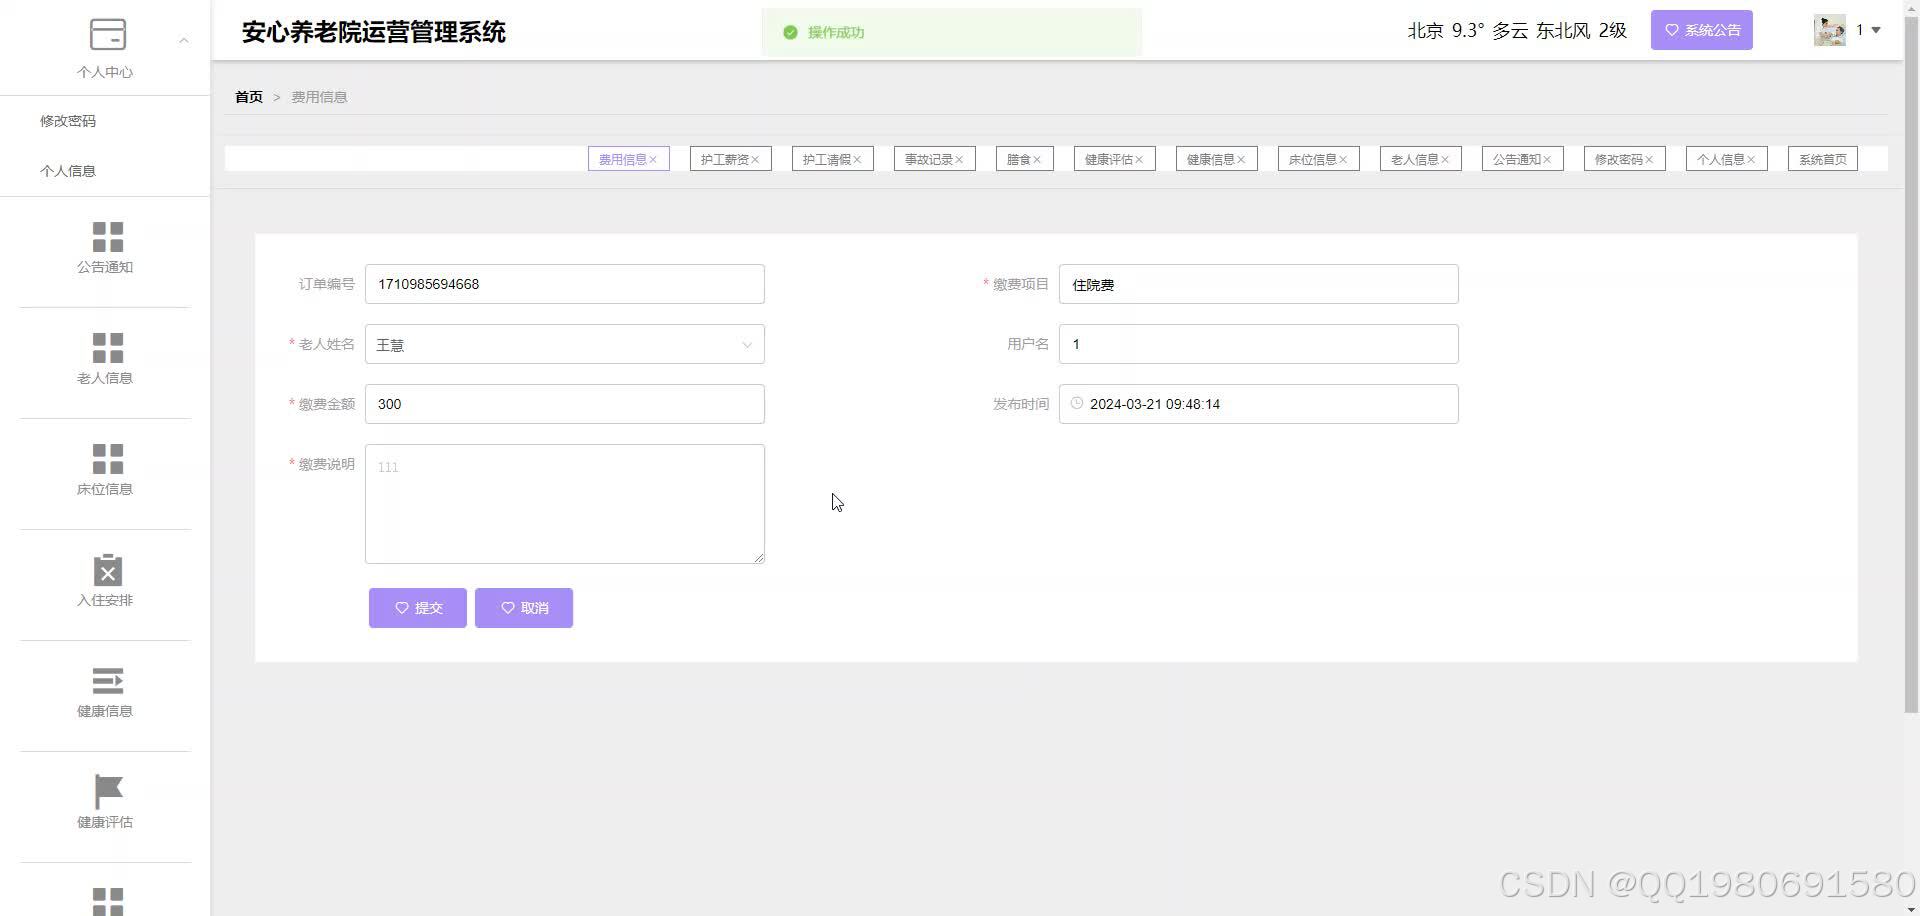Close the 老人信息 tab

(1445, 160)
